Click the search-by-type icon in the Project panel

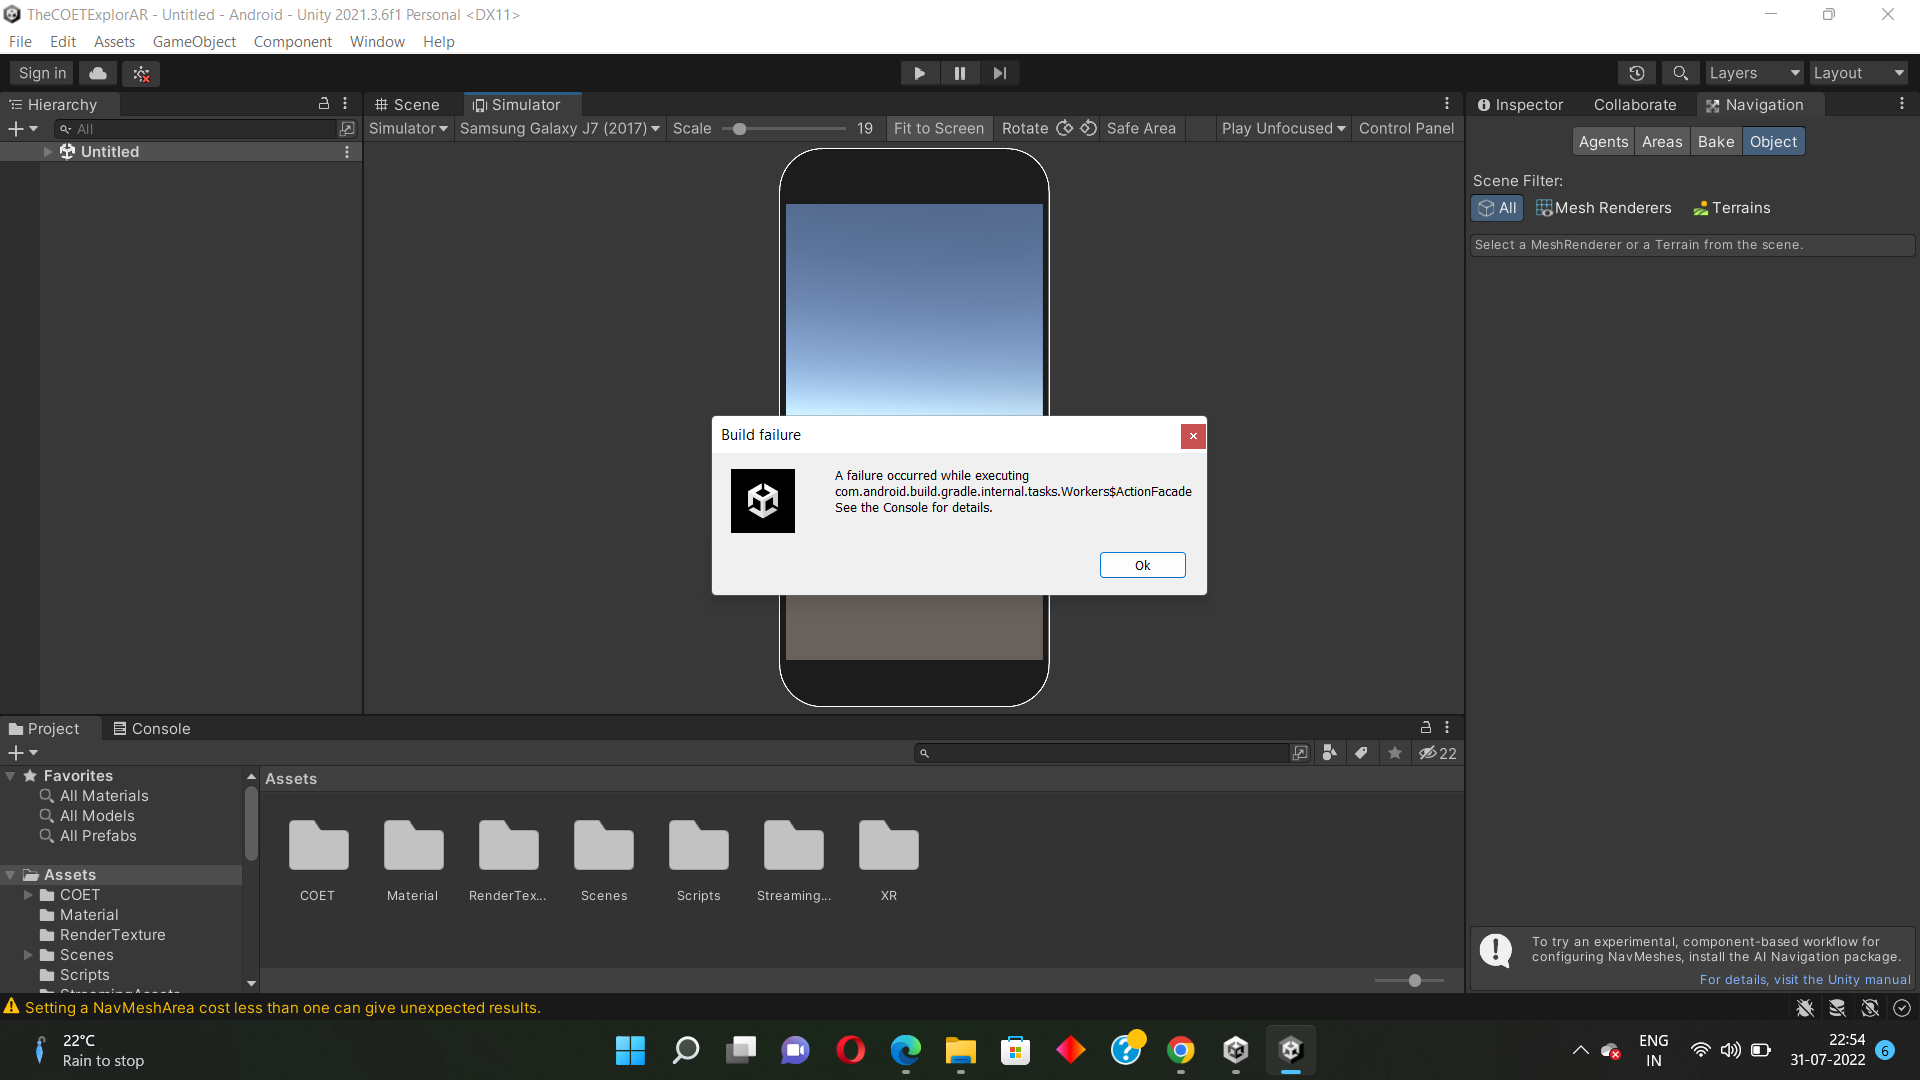point(1329,753)
